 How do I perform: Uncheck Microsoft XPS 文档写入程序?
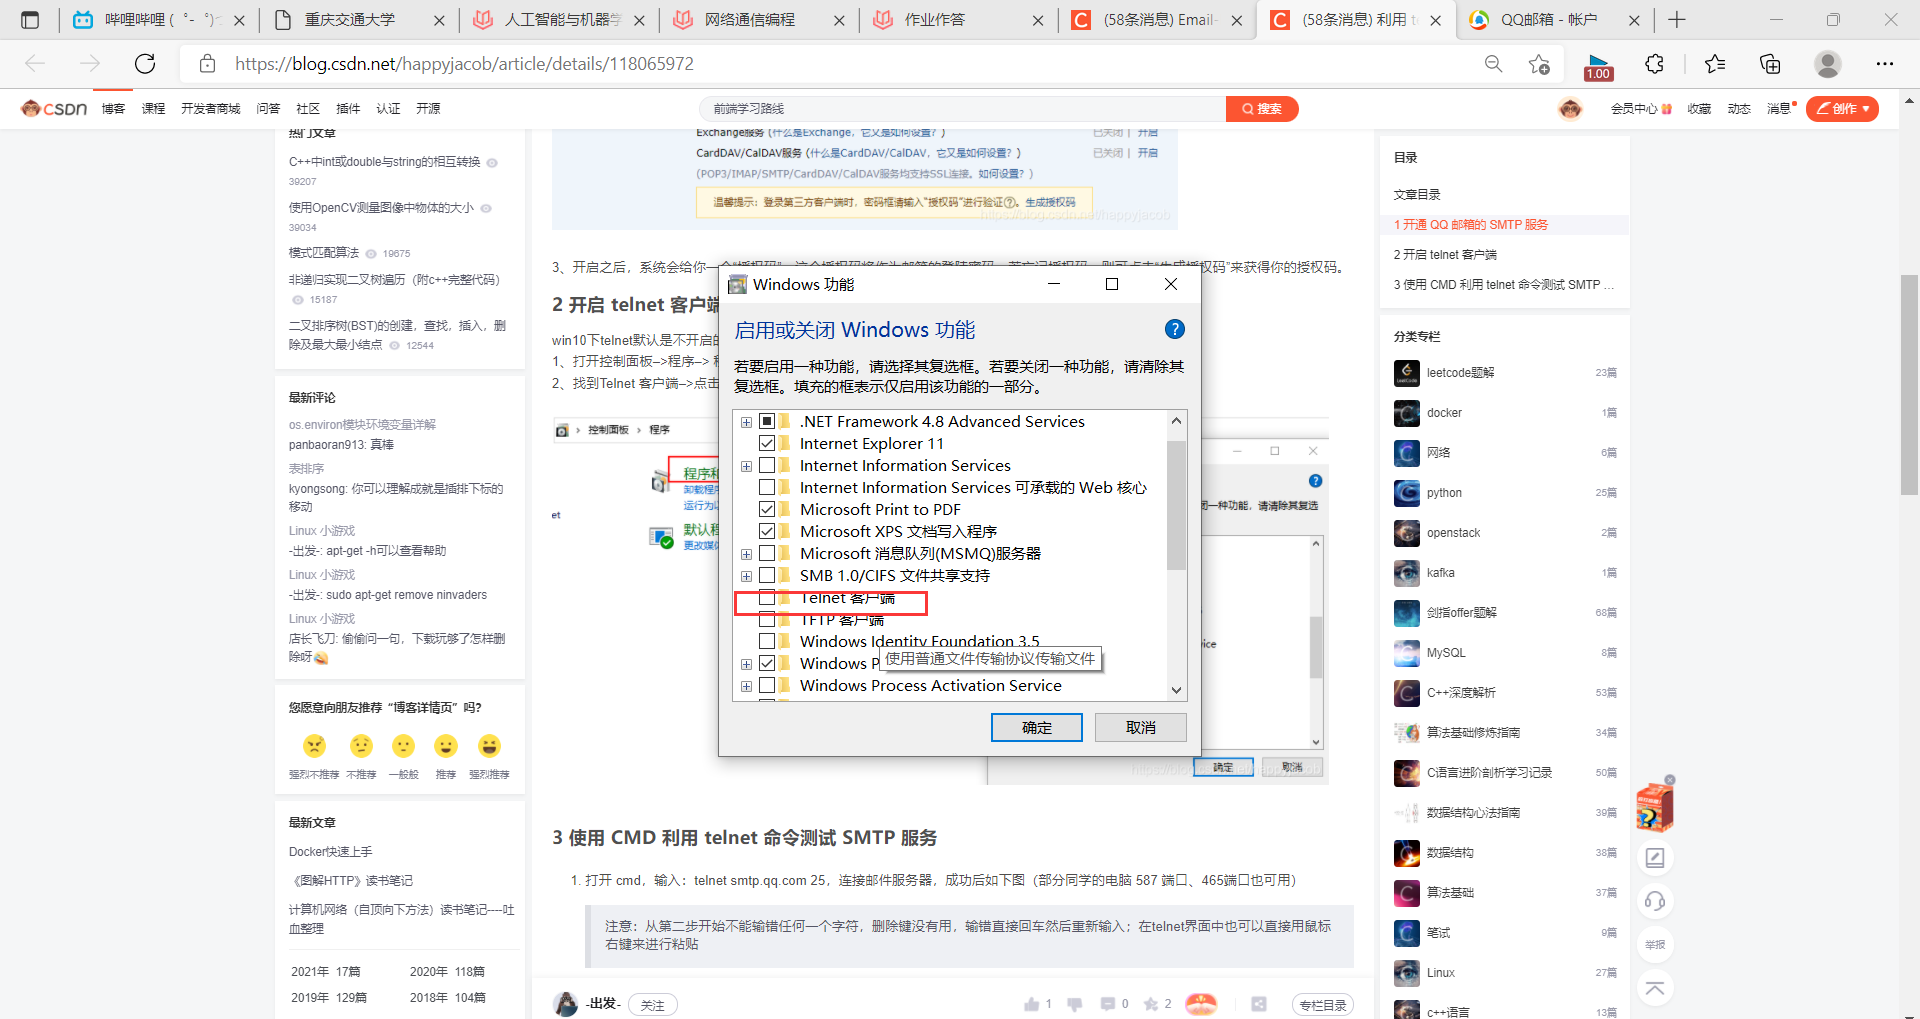767,531
